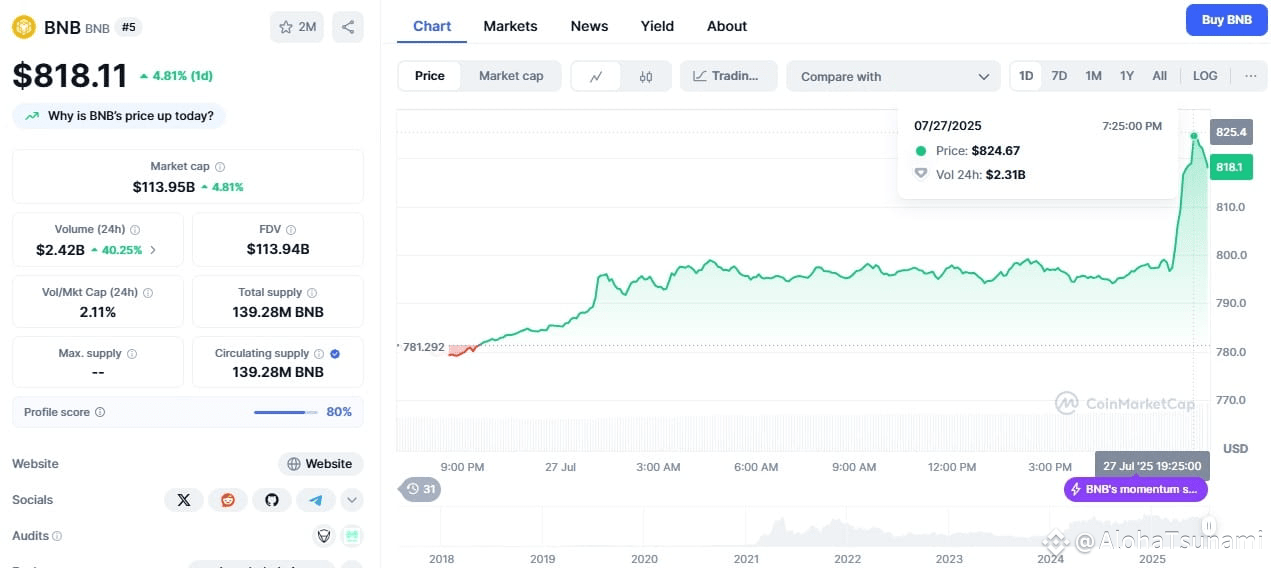
Task: Open the Reddit social icon
Action: (x=228, y=500)
